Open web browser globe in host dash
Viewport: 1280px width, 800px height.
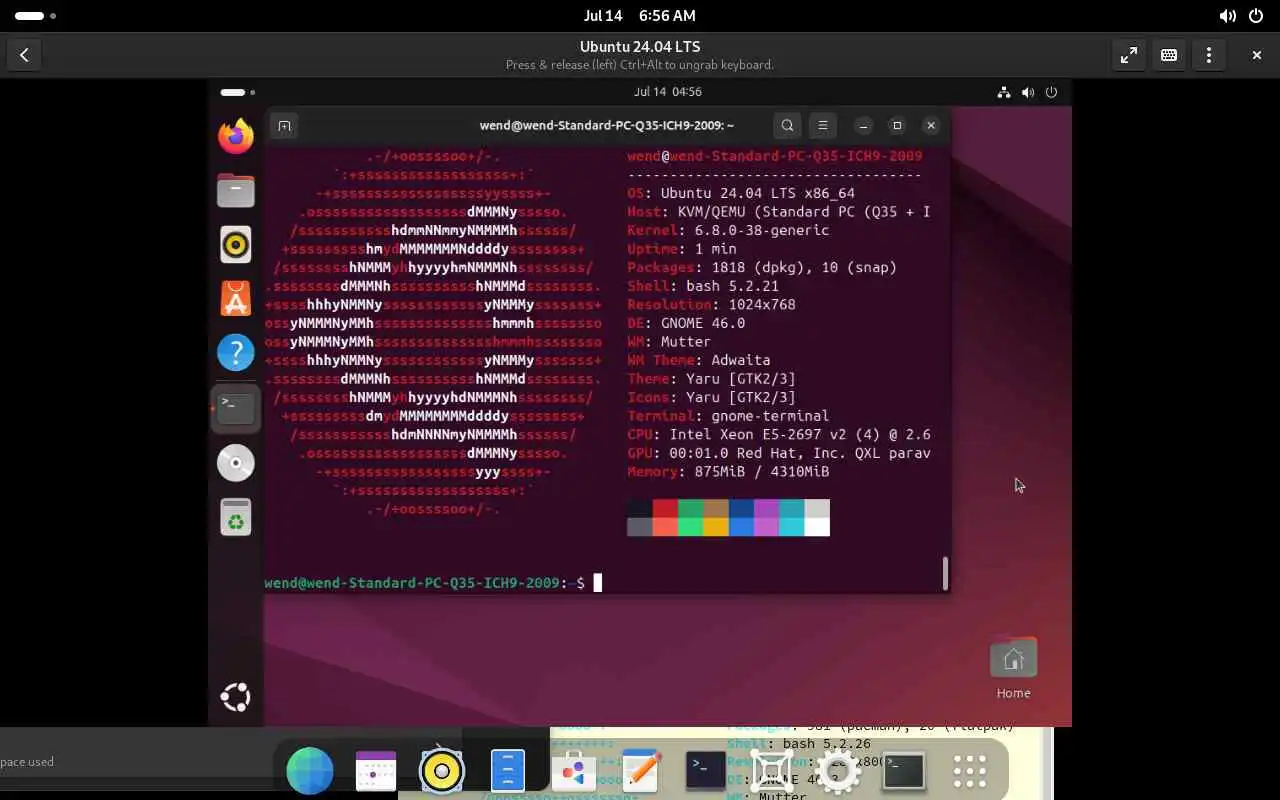point(310,771)
